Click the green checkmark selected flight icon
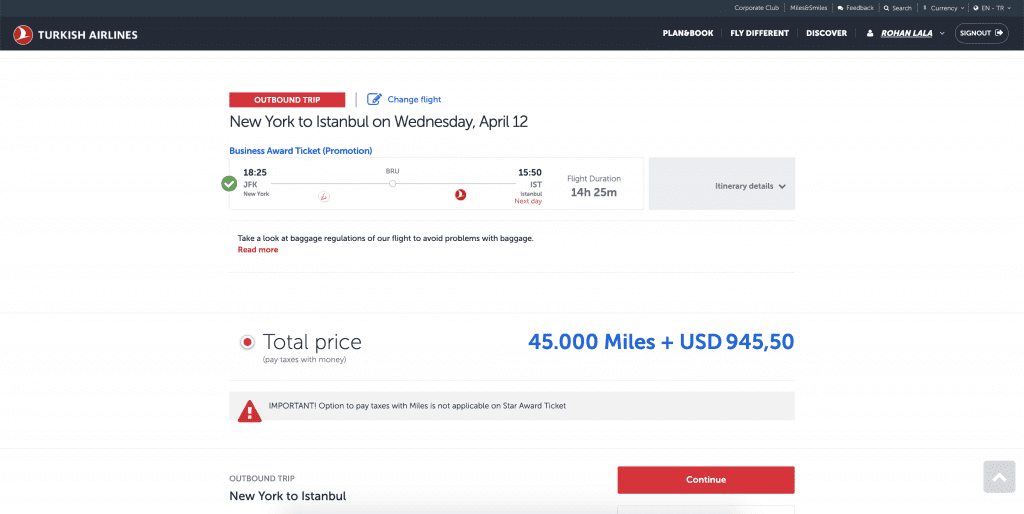This screenshot has width=1024, height=514. click(229, 184)
